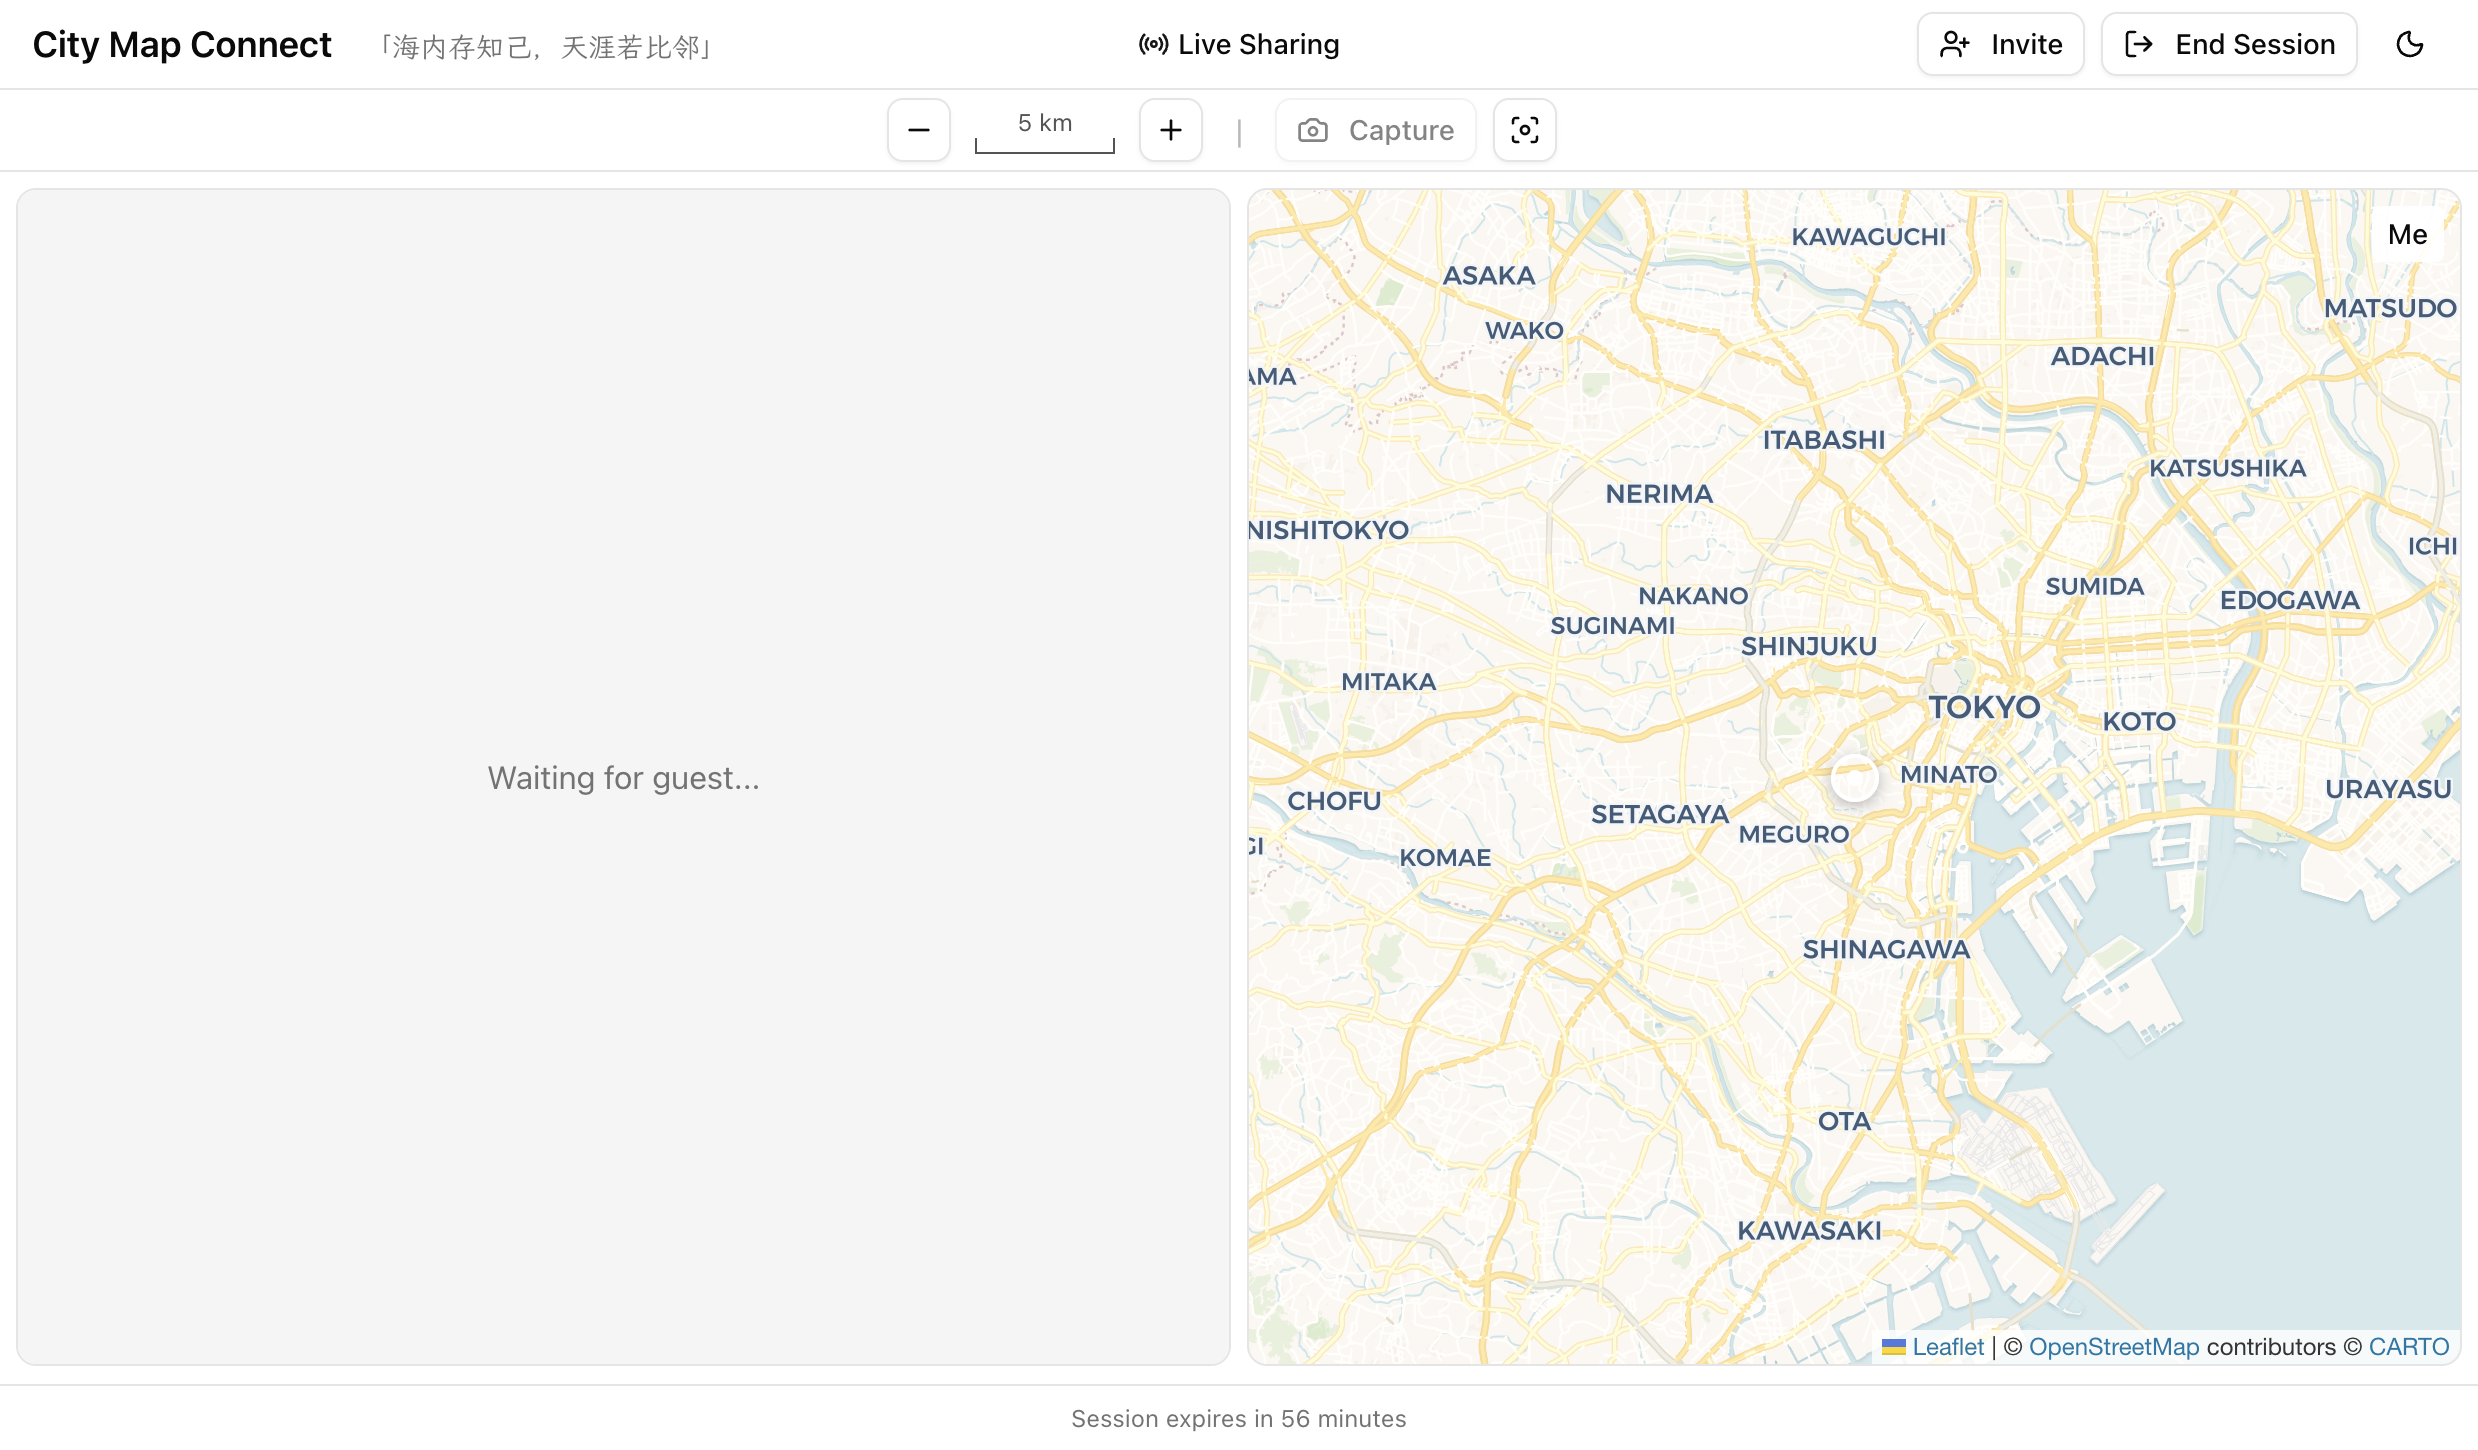Click the Invite button
Screen dimensions: 2478x1450
2000,44
